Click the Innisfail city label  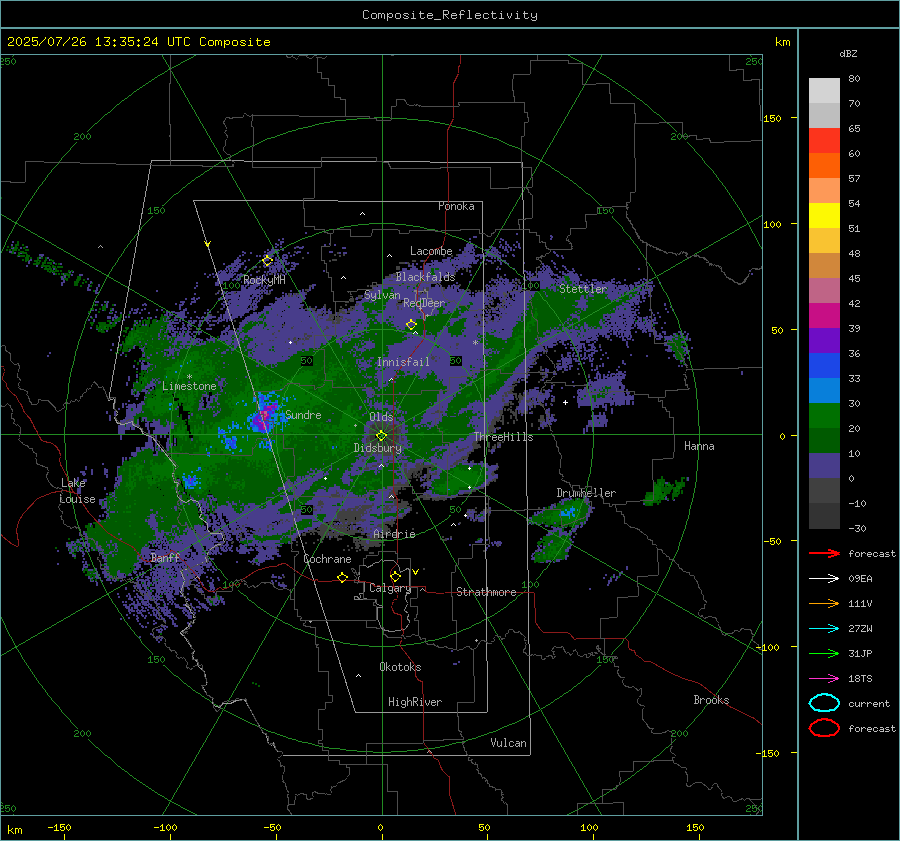(403, 362)
